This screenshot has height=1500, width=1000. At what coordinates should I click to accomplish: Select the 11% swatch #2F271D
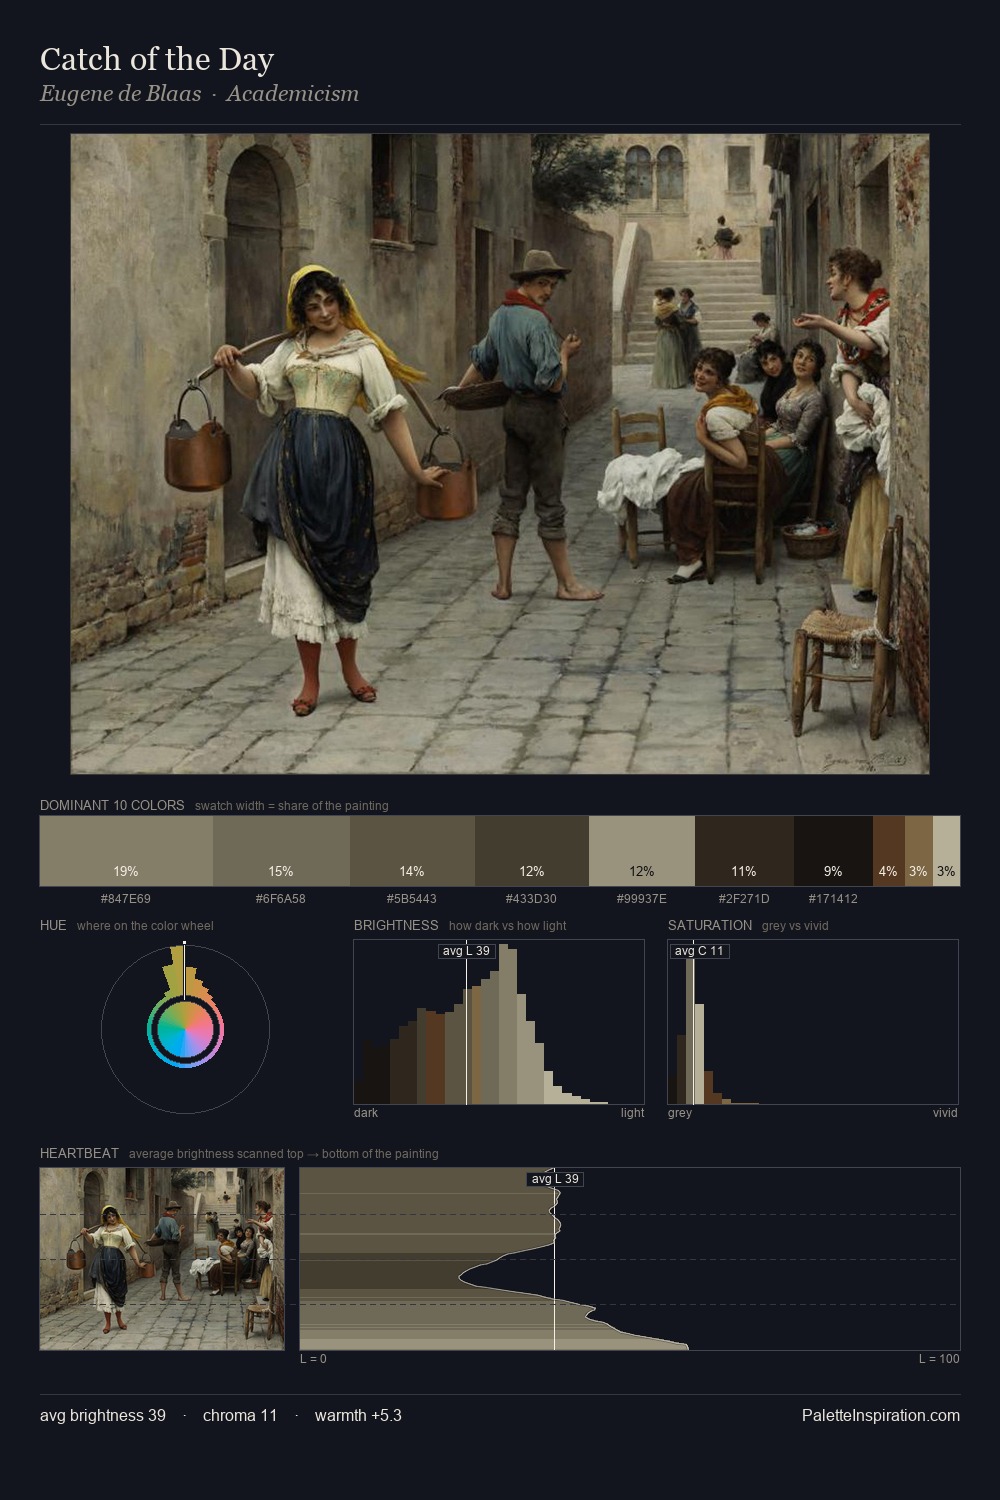click(x=744, y=851)
